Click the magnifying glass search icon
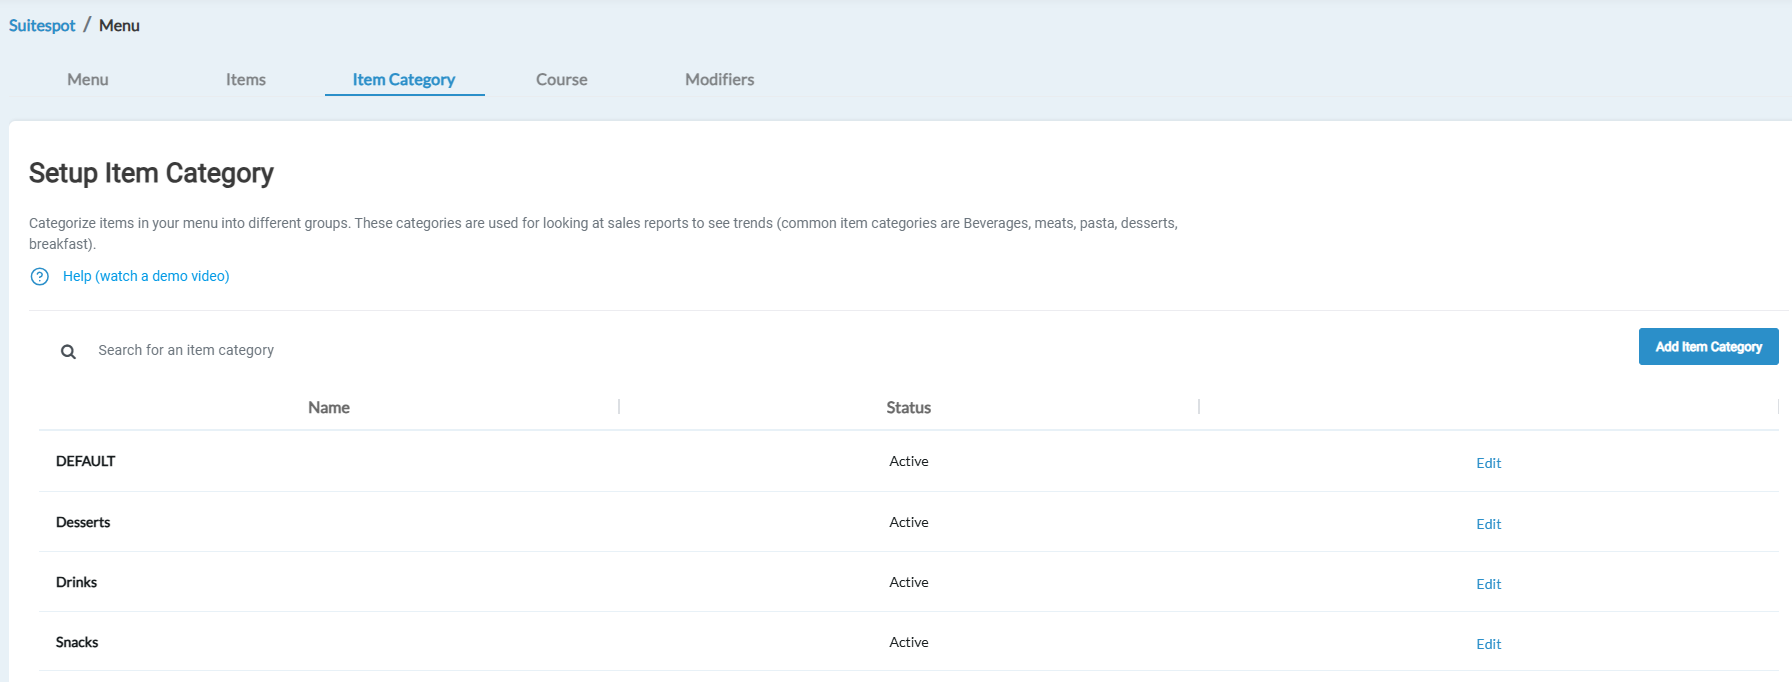Image resolution: width=1792 pixels, height=682 pixels. 68,352
